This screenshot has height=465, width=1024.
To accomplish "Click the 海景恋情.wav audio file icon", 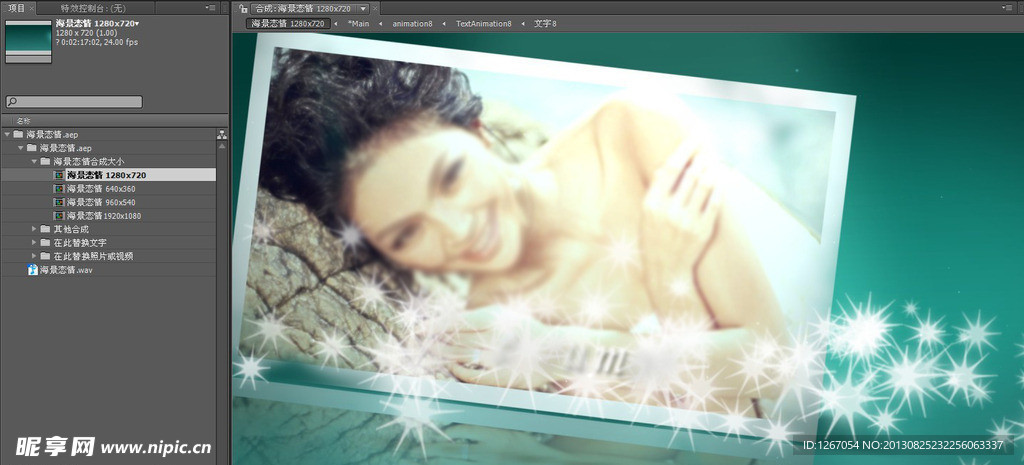I will click(x=33, y=270).
